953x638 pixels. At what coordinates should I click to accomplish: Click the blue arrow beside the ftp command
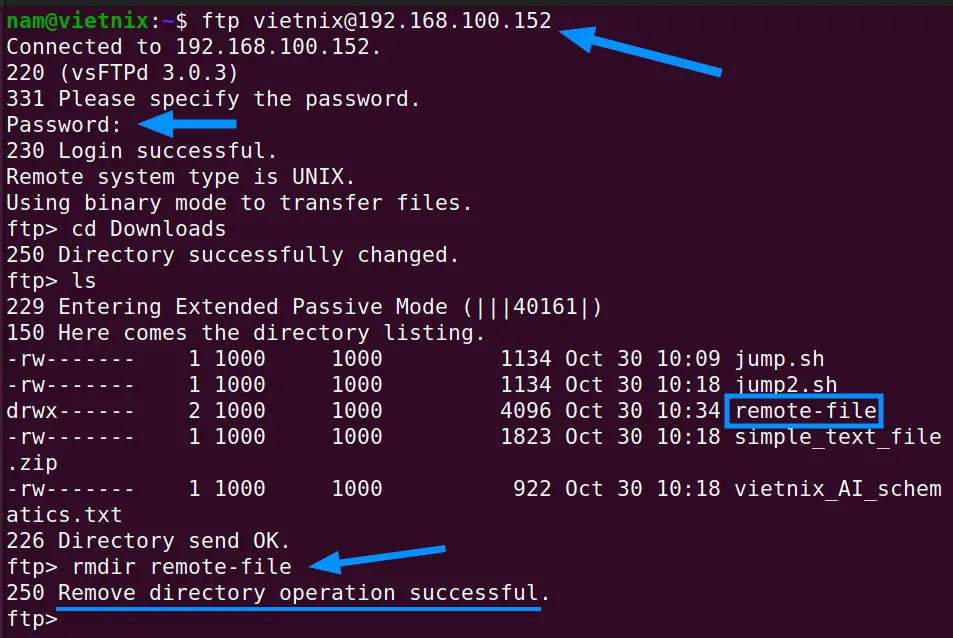click(640, 51)
